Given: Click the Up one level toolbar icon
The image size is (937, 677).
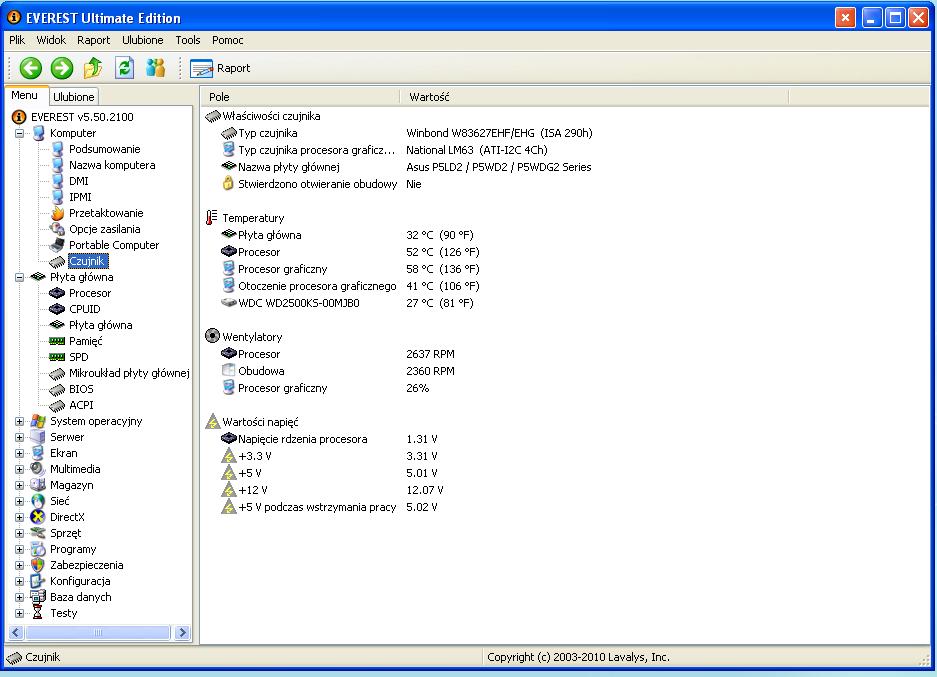Looking at the screenshot, I should (x=93, y=68).
